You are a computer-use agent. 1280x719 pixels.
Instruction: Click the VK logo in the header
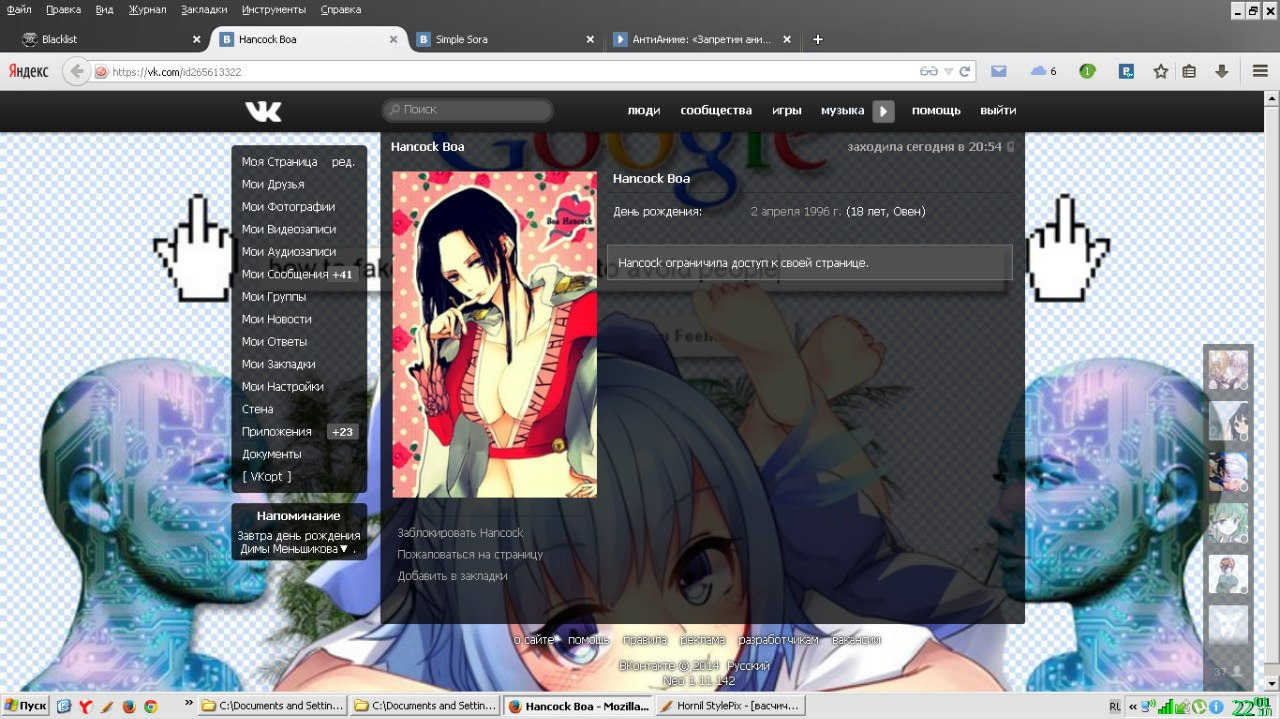263,111
